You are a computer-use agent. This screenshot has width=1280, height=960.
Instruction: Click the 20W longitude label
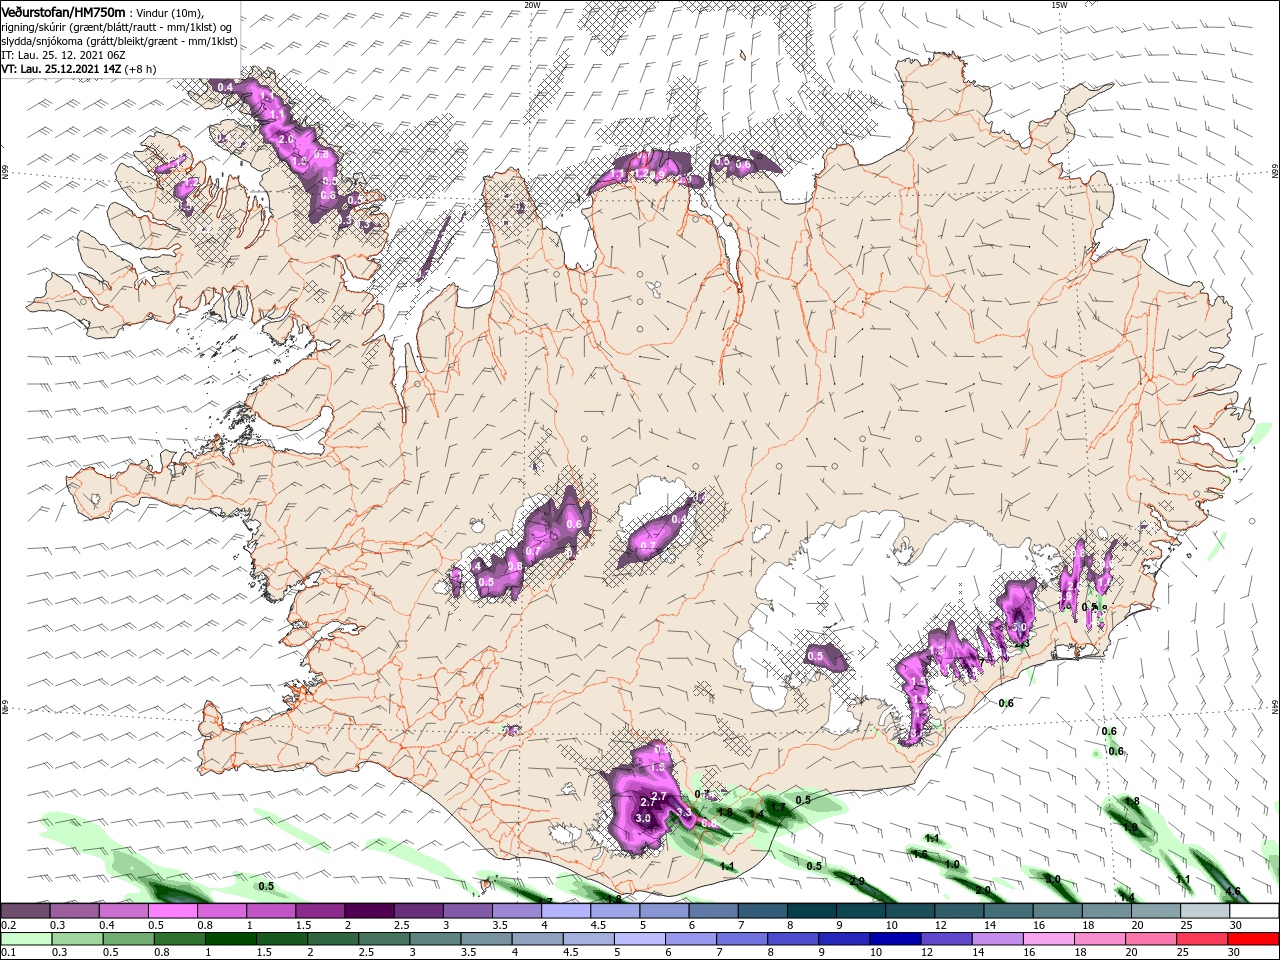point(532,5)
